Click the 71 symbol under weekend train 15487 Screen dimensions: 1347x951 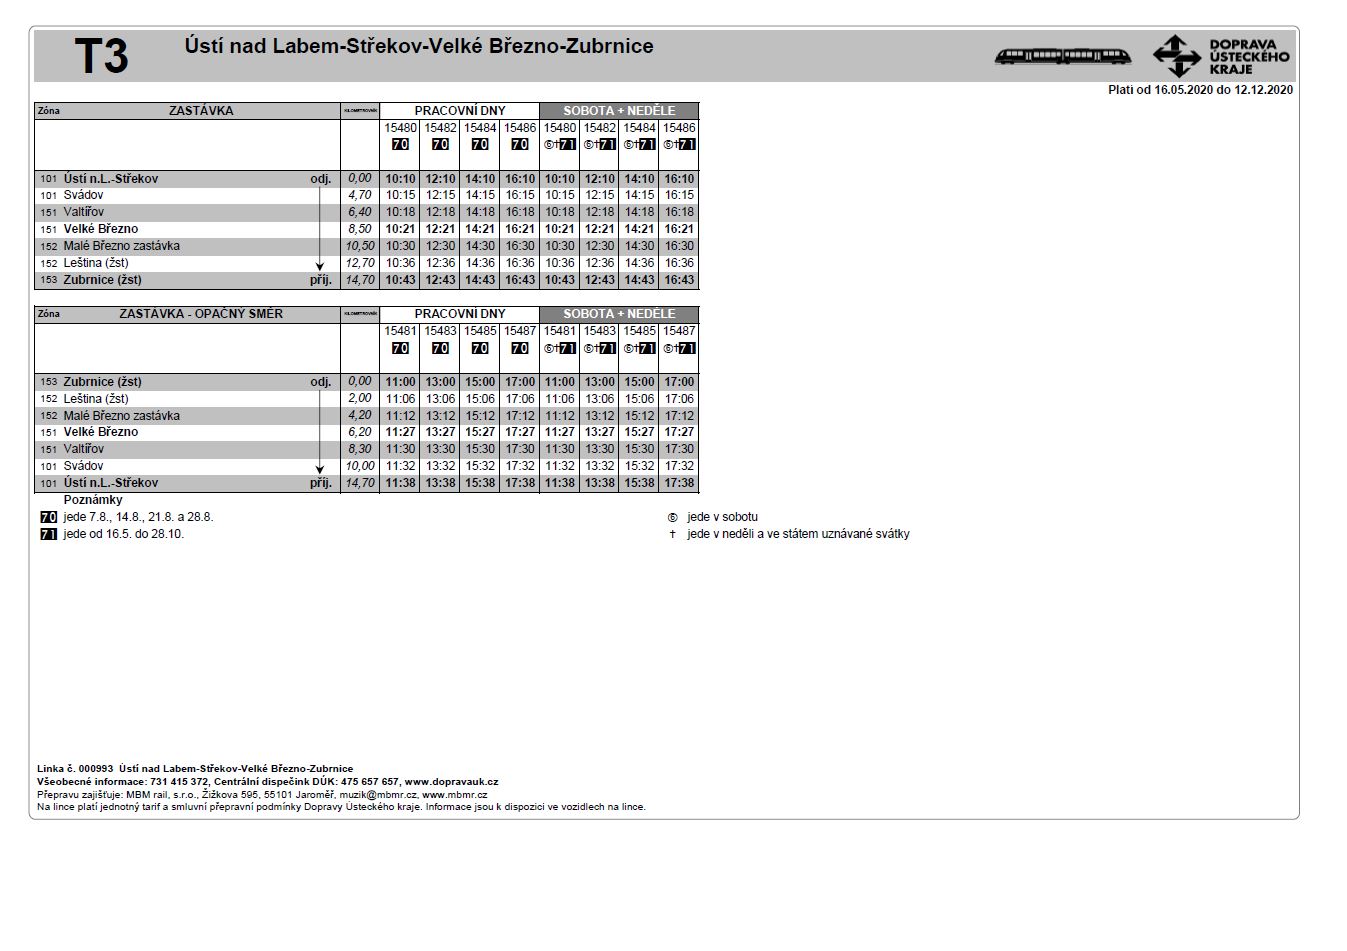[686, 349]
